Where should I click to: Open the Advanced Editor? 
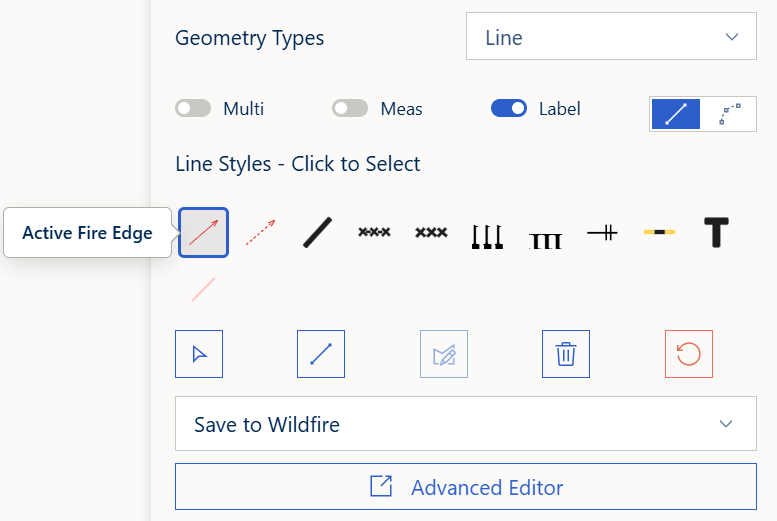[x=466, y=486]
